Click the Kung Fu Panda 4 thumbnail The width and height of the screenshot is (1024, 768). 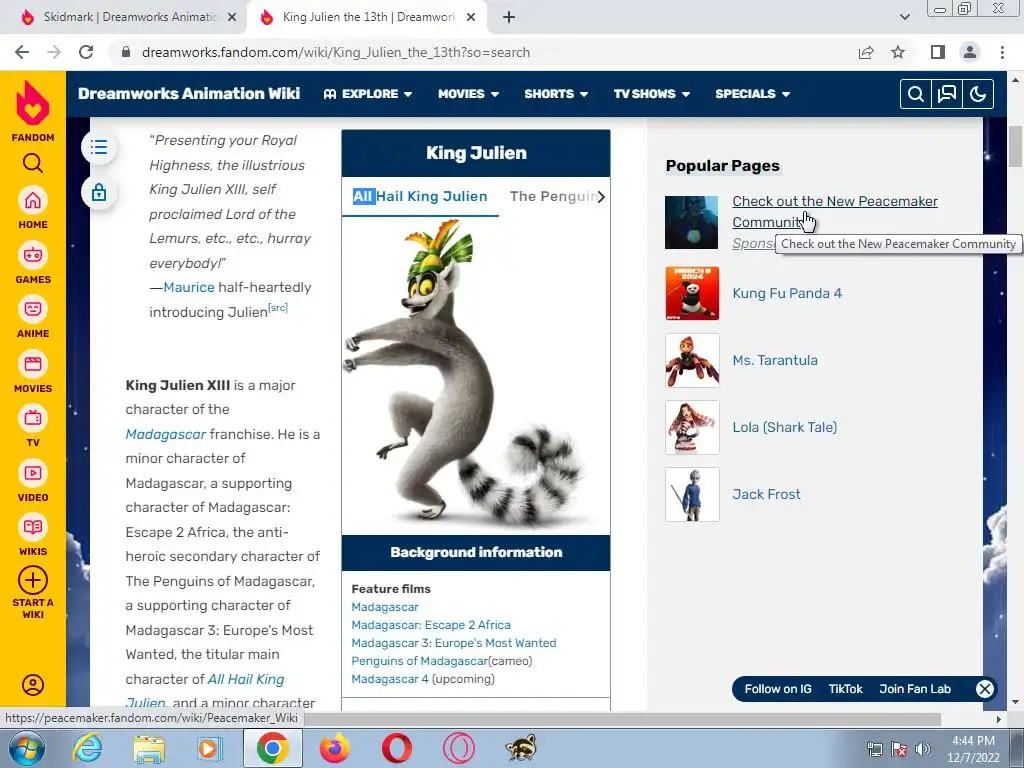[692, 293]
